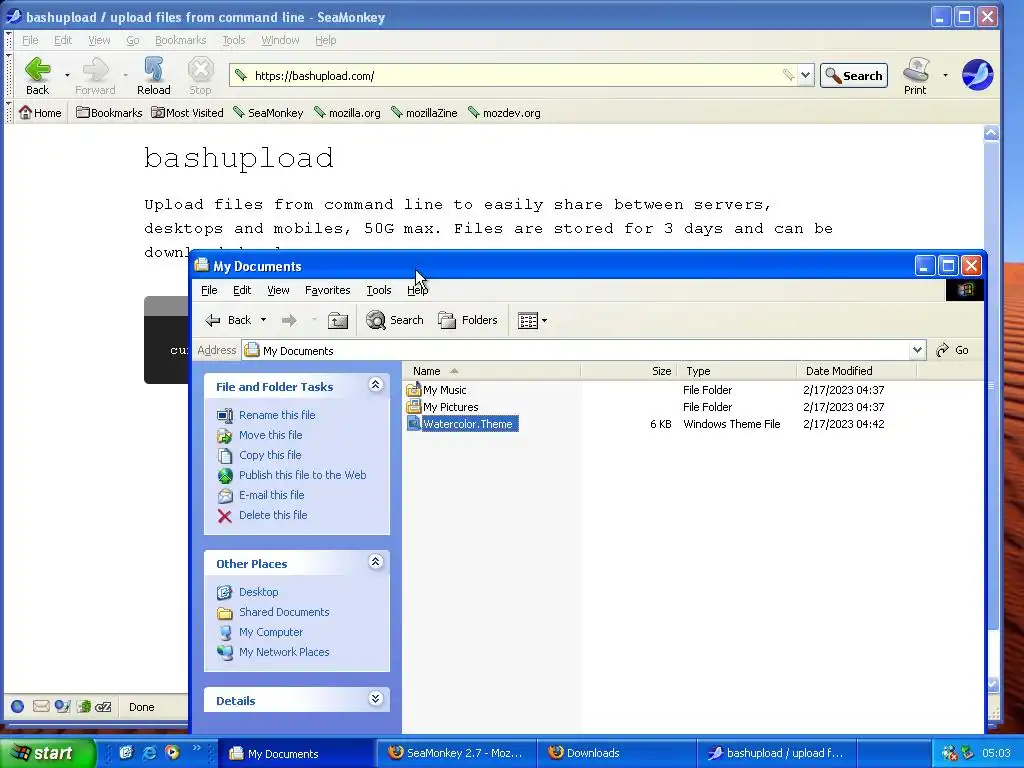The height and width of the screenshot is (768, 1024).
Task: Click E-mail this file
Action: coord(271,495)
